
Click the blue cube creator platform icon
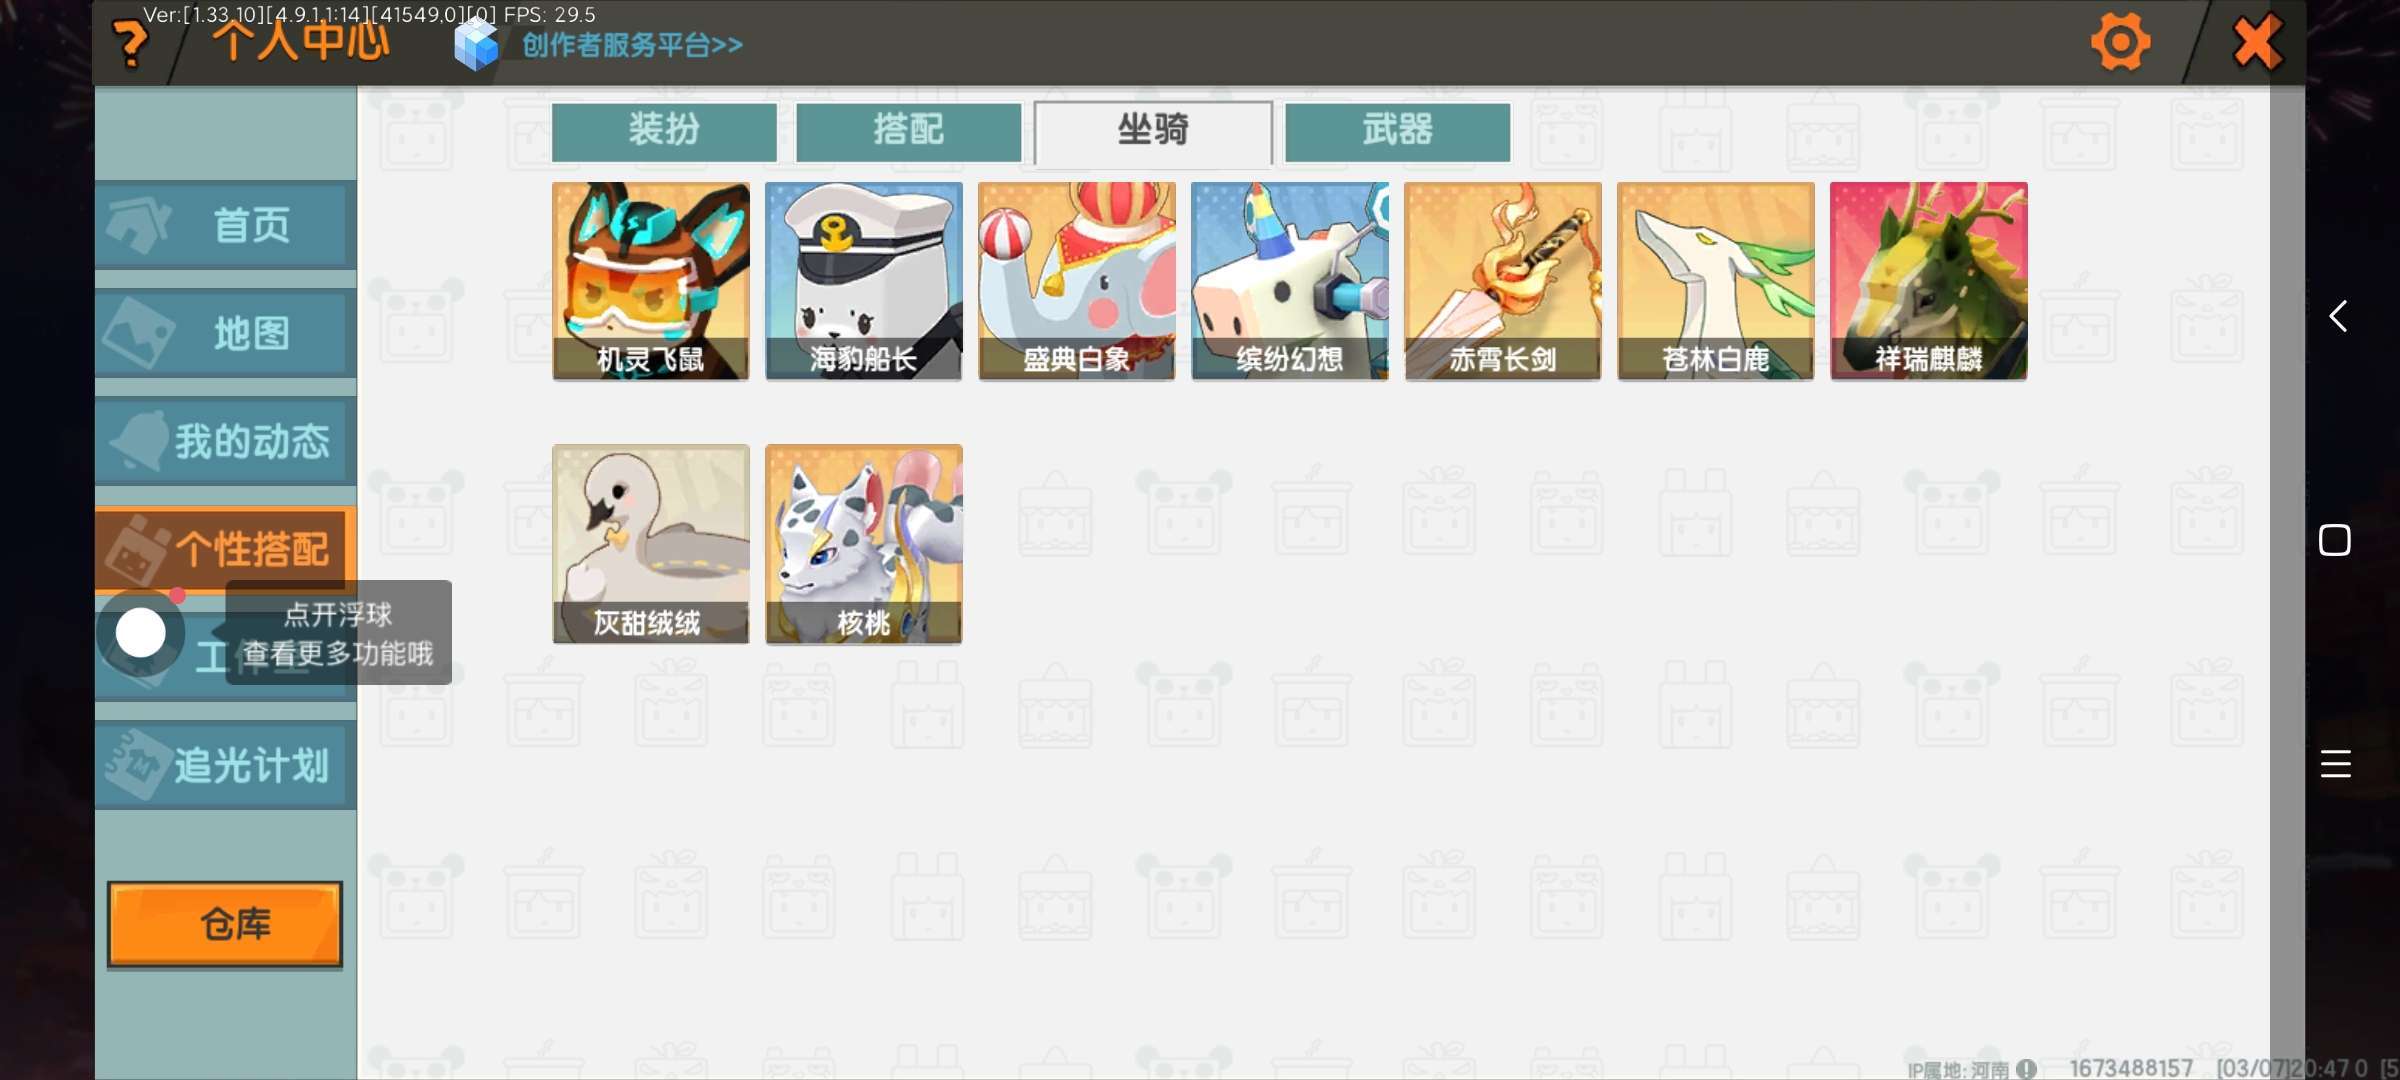(476, 45)
